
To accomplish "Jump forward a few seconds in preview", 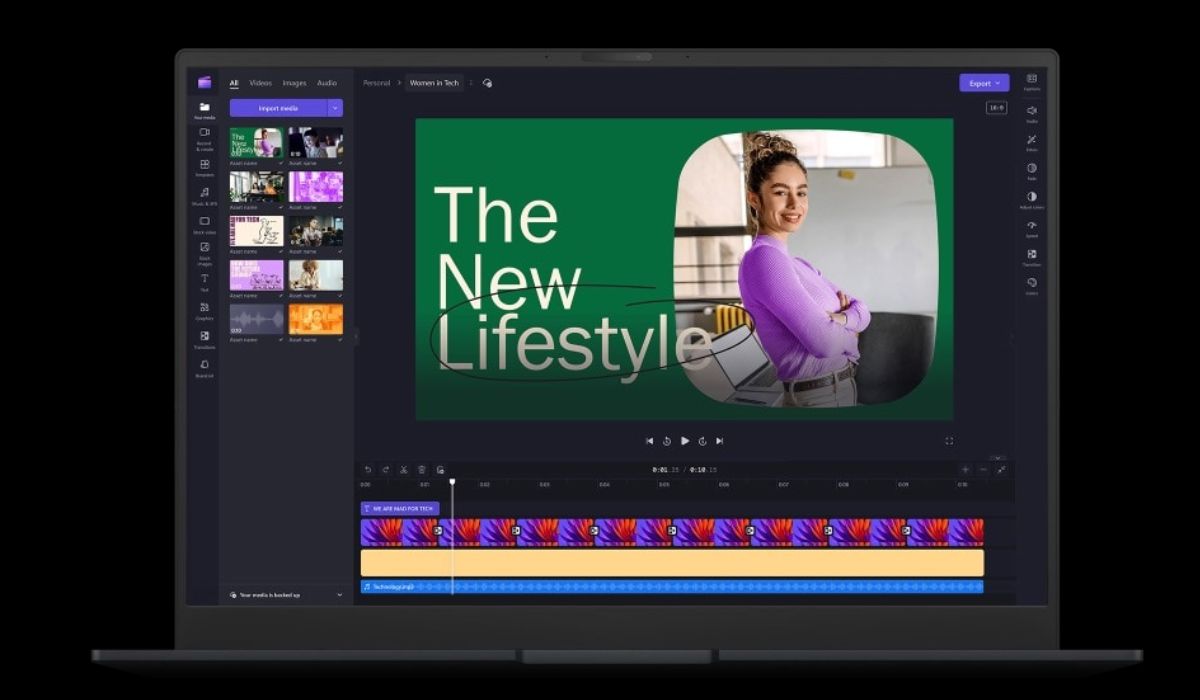I will (702, 440).
